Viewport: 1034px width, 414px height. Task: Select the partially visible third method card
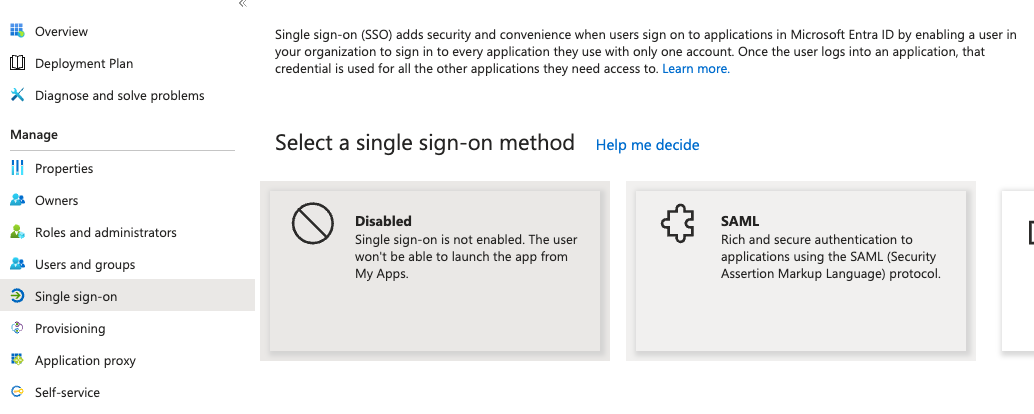[x=1018, y=271]
